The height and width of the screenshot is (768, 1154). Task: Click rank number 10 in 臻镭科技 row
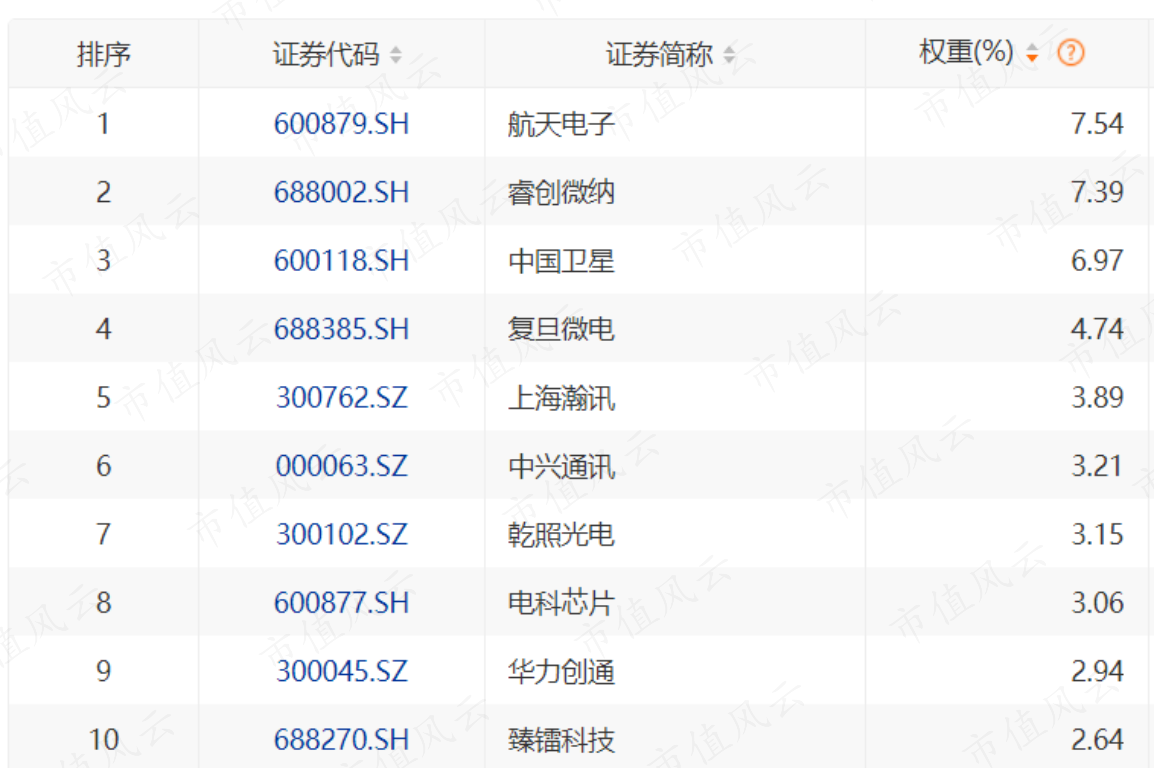[x=104, y=739]
